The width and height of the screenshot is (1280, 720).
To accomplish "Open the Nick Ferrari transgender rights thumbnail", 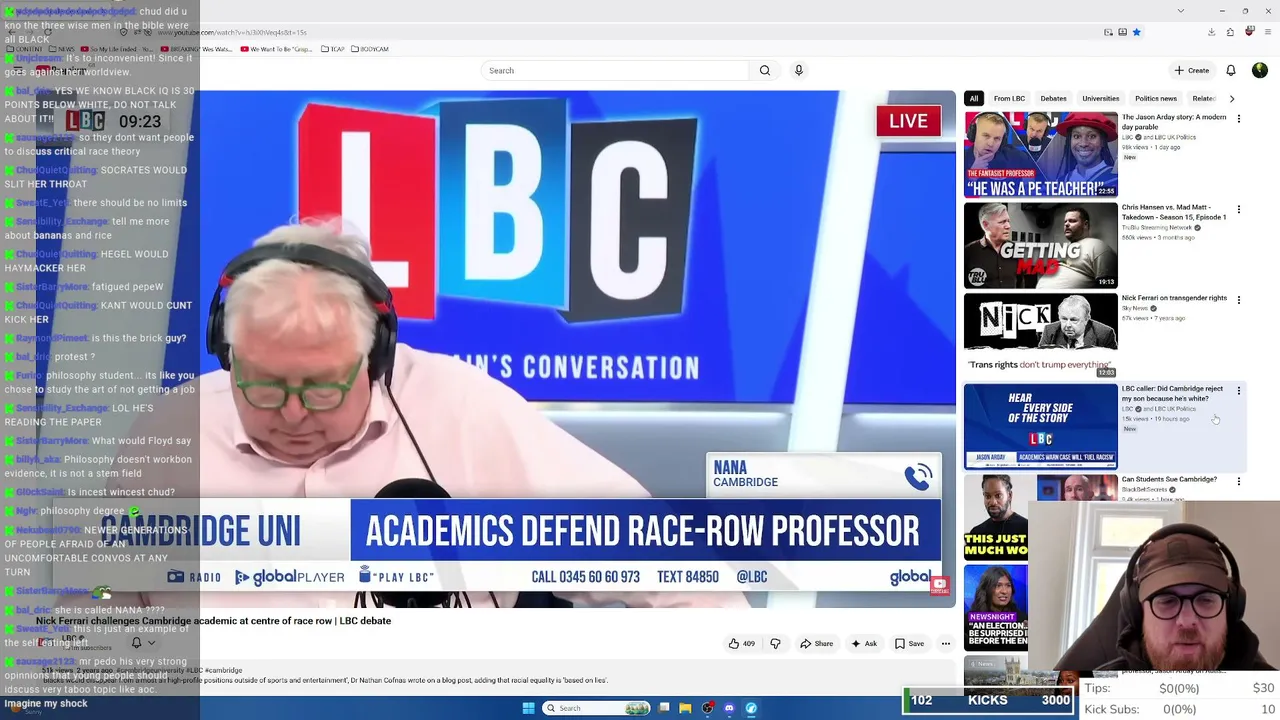I will point(1041,336).
